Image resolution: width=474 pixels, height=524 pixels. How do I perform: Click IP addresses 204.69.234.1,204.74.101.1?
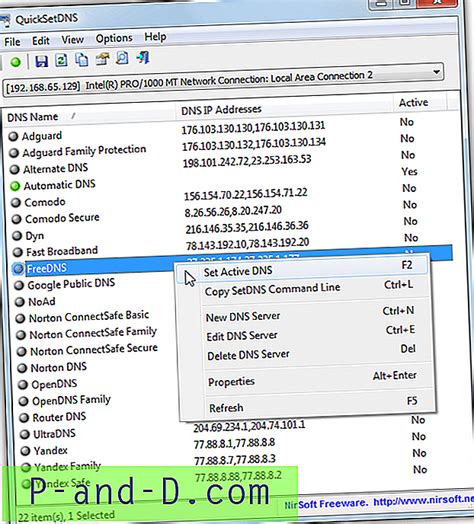pyautogui.click(x=249, y=426)
